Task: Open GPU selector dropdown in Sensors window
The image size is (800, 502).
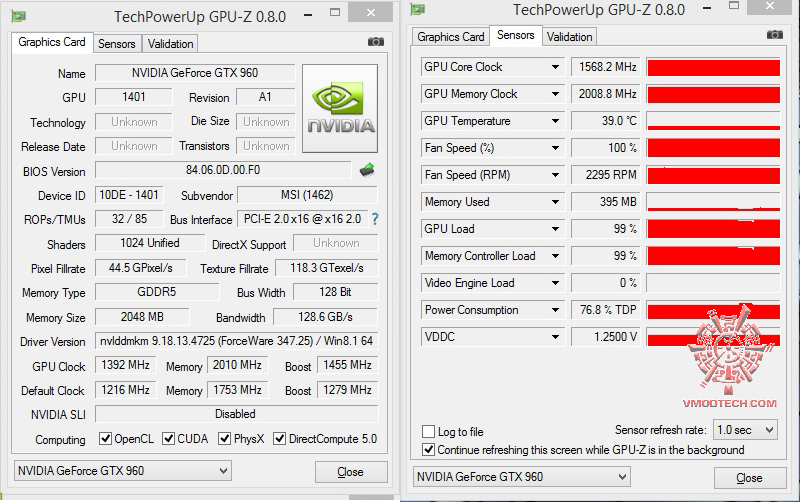Action: pos(521,477)
